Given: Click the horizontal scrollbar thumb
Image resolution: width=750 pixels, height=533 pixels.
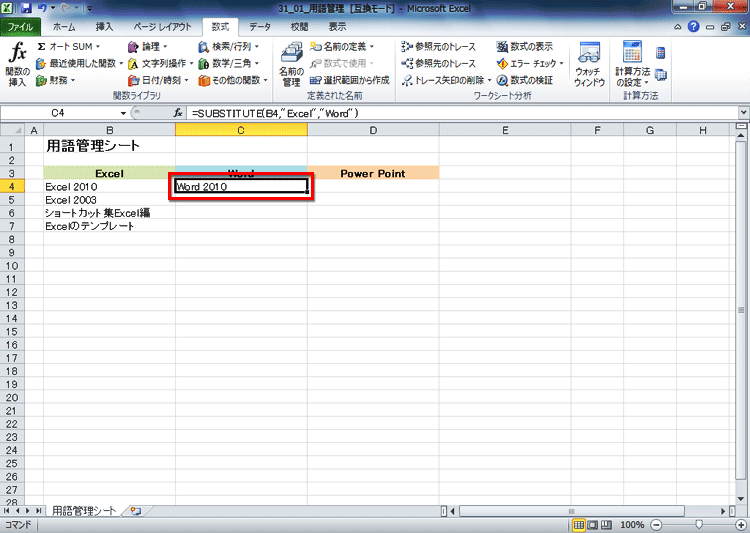Looking at the screenshot, I should pyautogui.click(x=572, y=511).
